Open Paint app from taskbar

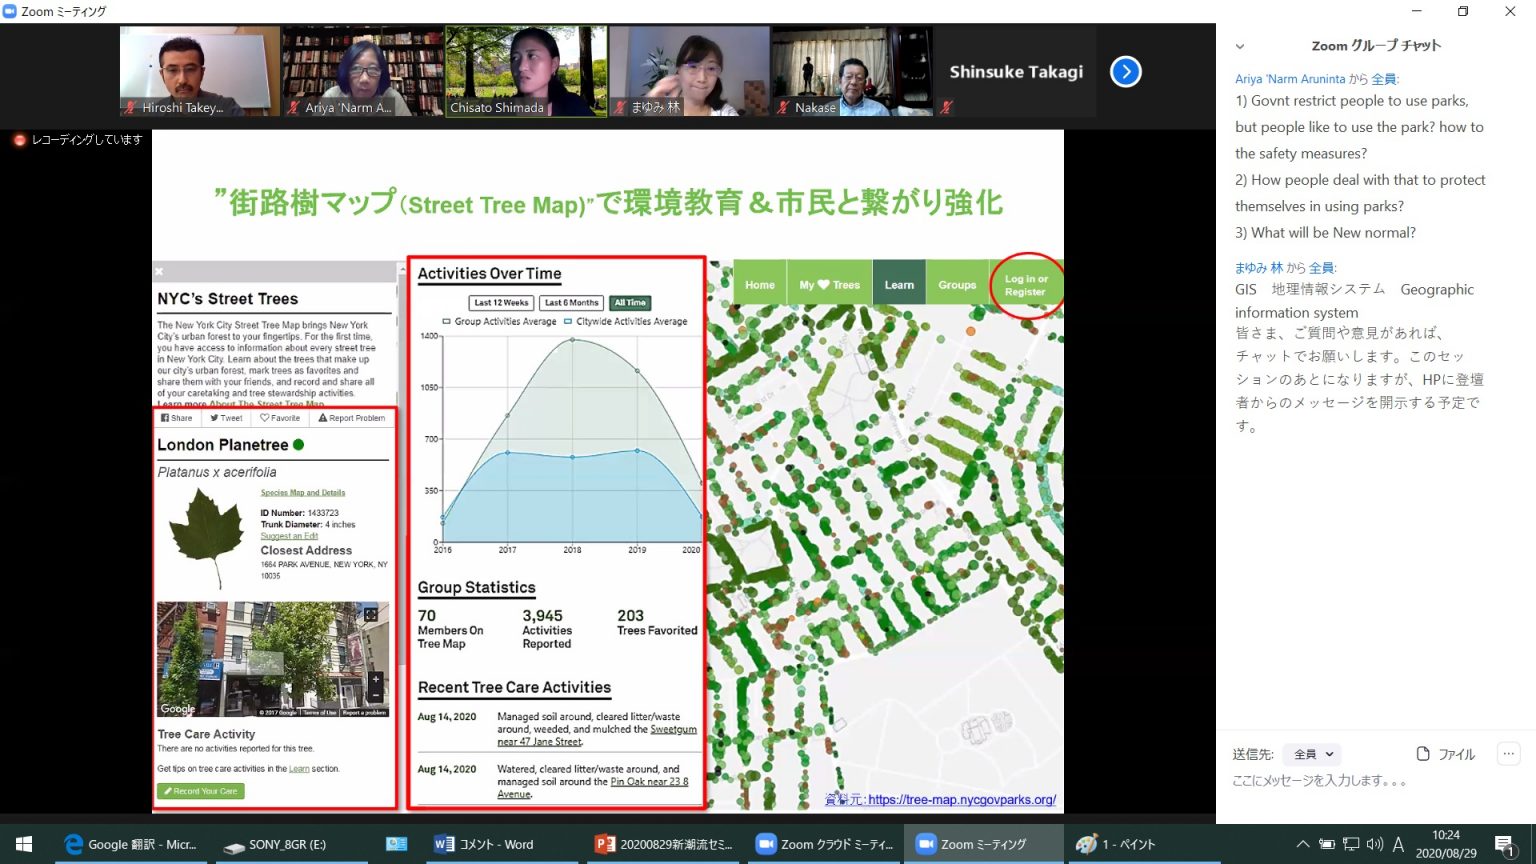tap(1116, 844)
